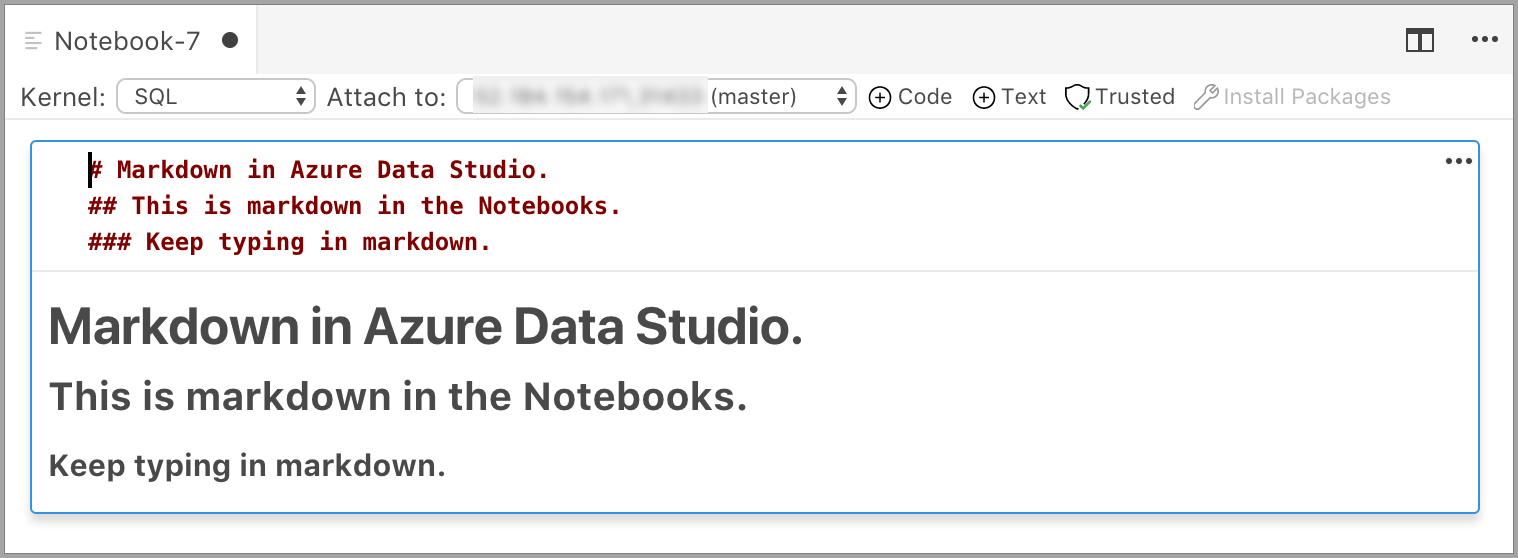Image resolution: width=1518 pixels, height=558 pixels.
Task: Click the rendered 'This is markdown in the Notebooks.' heading
Action: pyautogui.click(x=398, y=397)
